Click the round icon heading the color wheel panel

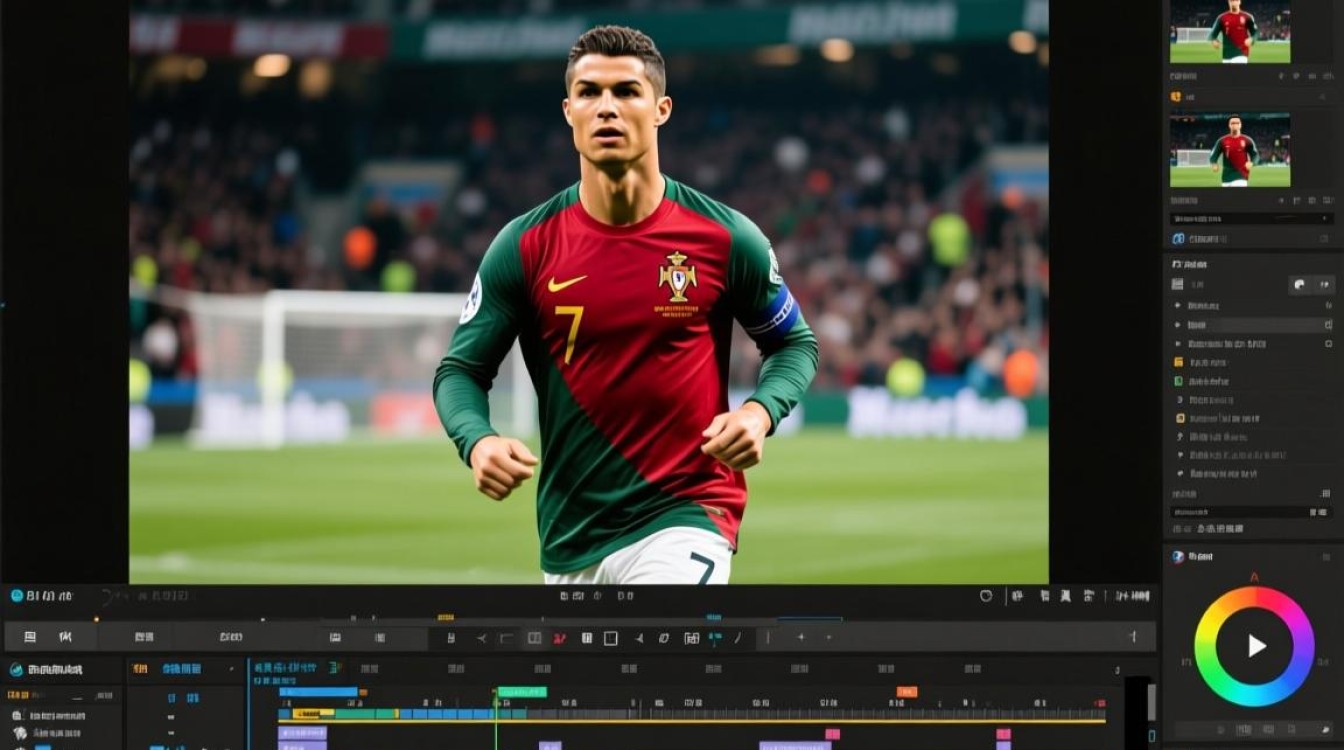(1178, 557)
